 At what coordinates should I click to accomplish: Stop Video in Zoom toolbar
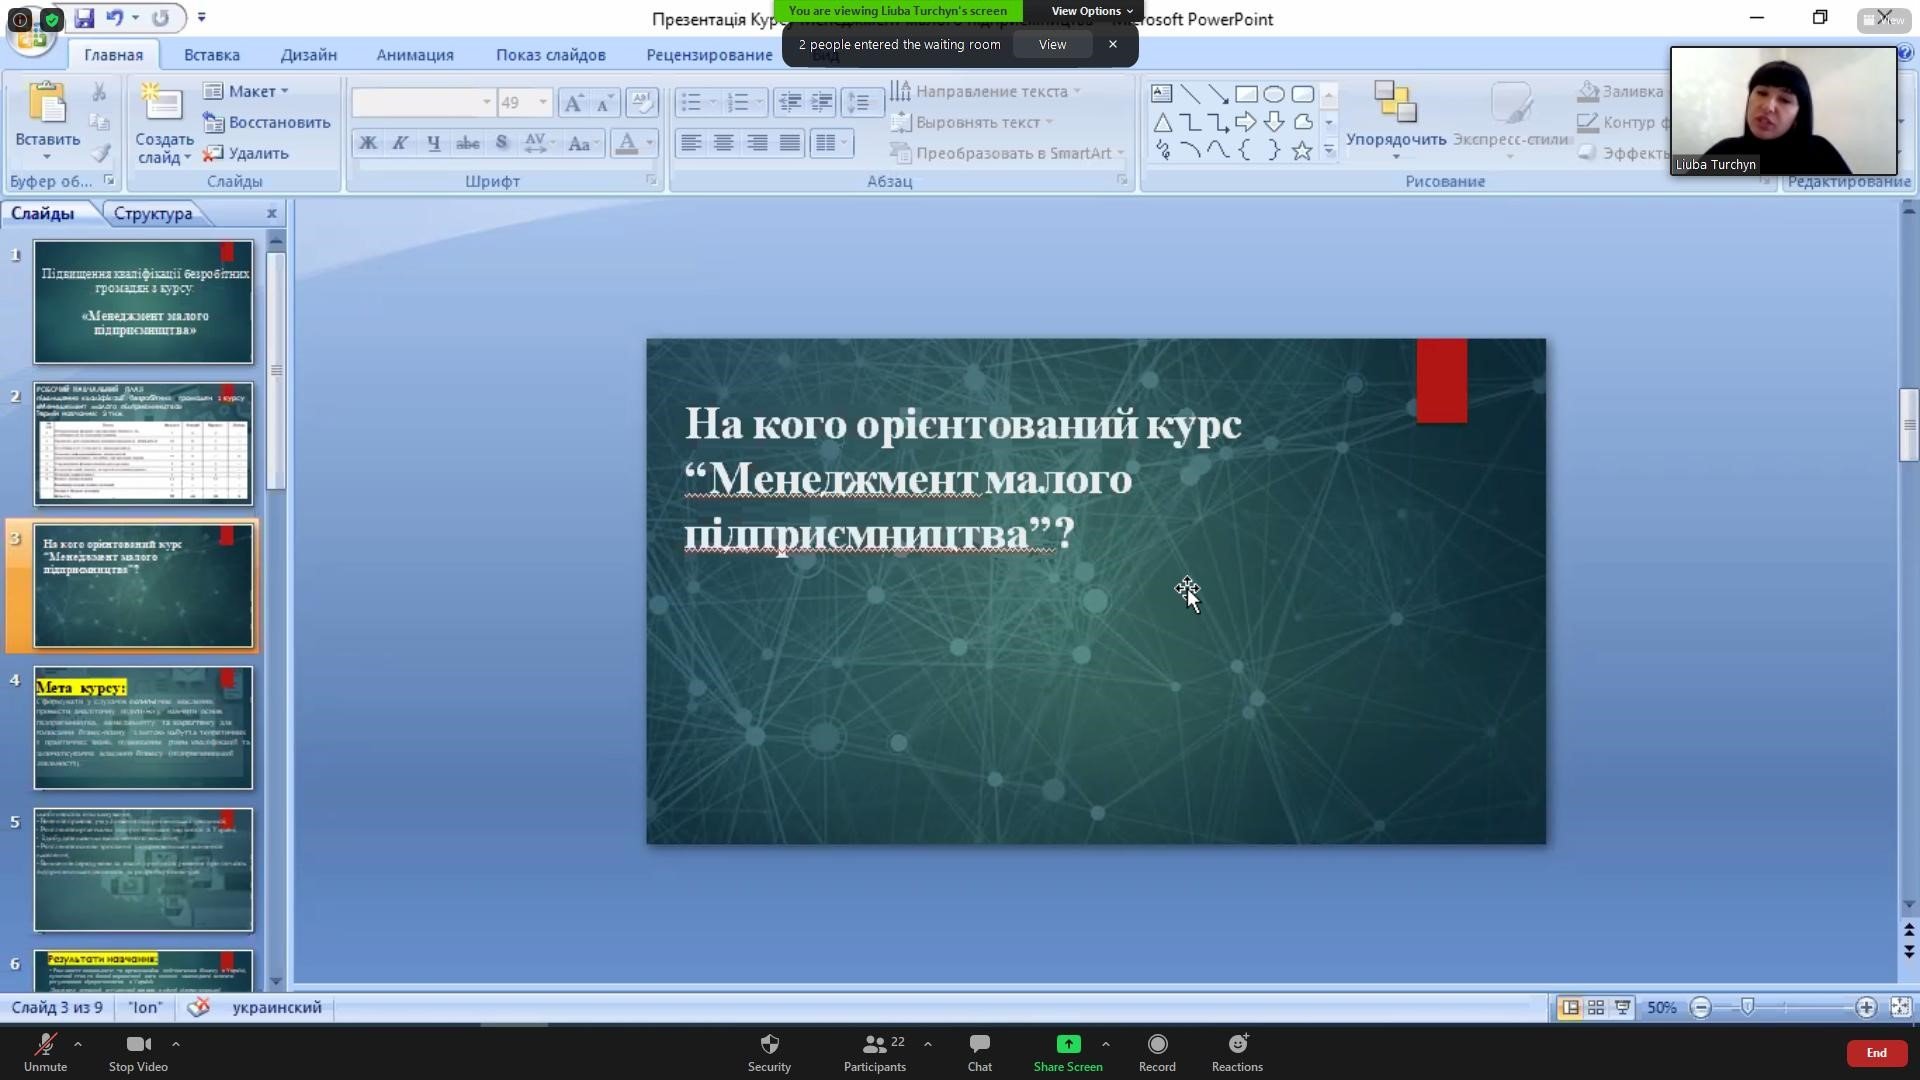138,1053
